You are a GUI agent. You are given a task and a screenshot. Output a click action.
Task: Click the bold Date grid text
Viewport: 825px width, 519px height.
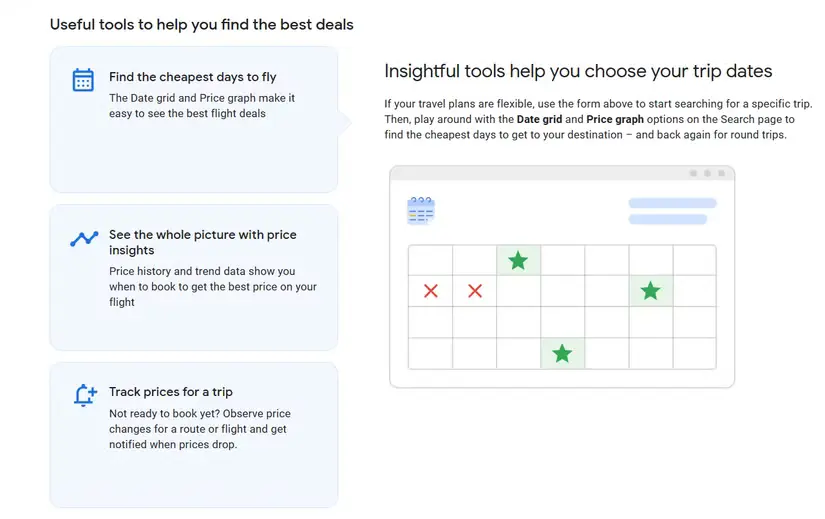543,120
